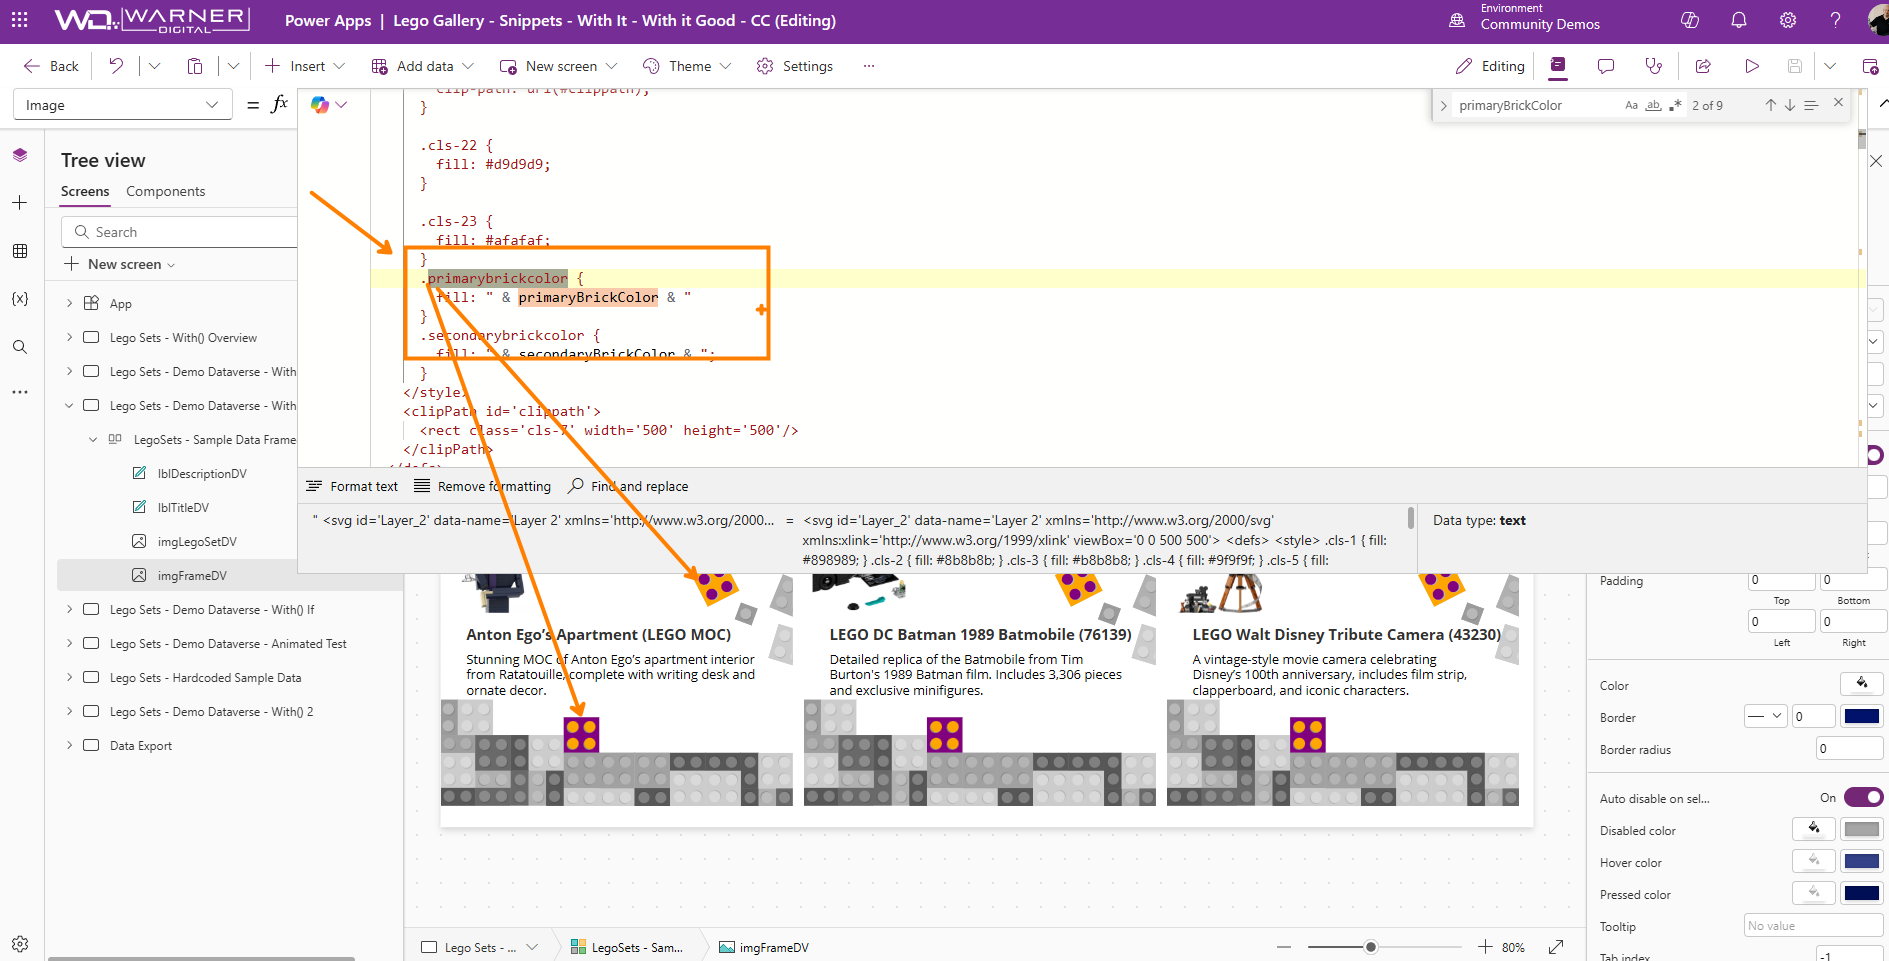Open the Comments icon in toolbar
The width and height of the screenshot is (1889, 961).
pos(1606,66)
